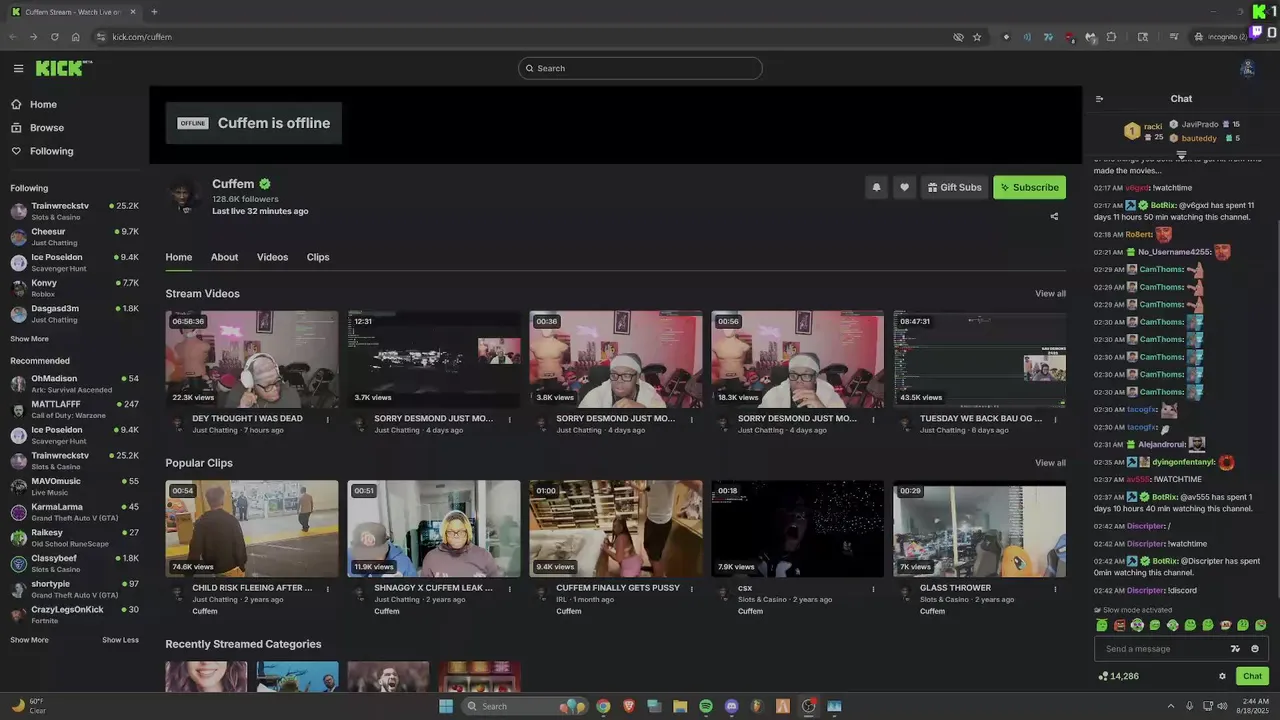Open Konvy channel in sidebar
Screen dimensions: 1280x720
tap(75, 288)
